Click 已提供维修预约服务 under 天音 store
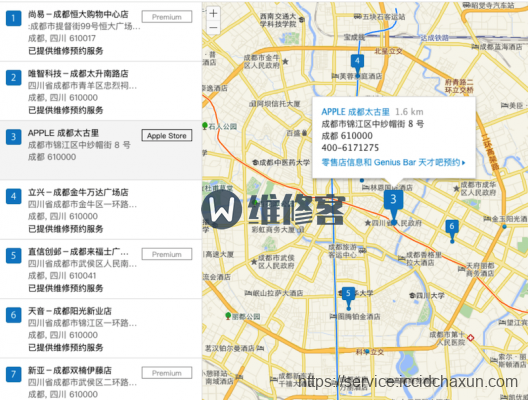 (x=66, y=347)
